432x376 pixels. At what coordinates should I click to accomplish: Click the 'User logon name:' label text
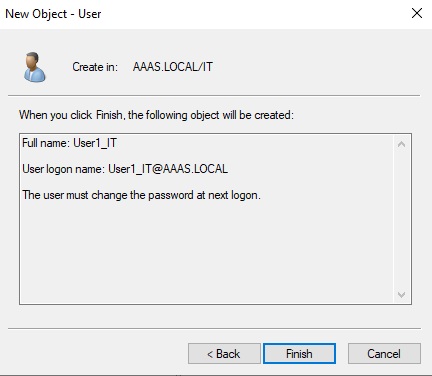pyautogui.click(x=64, y=169)
